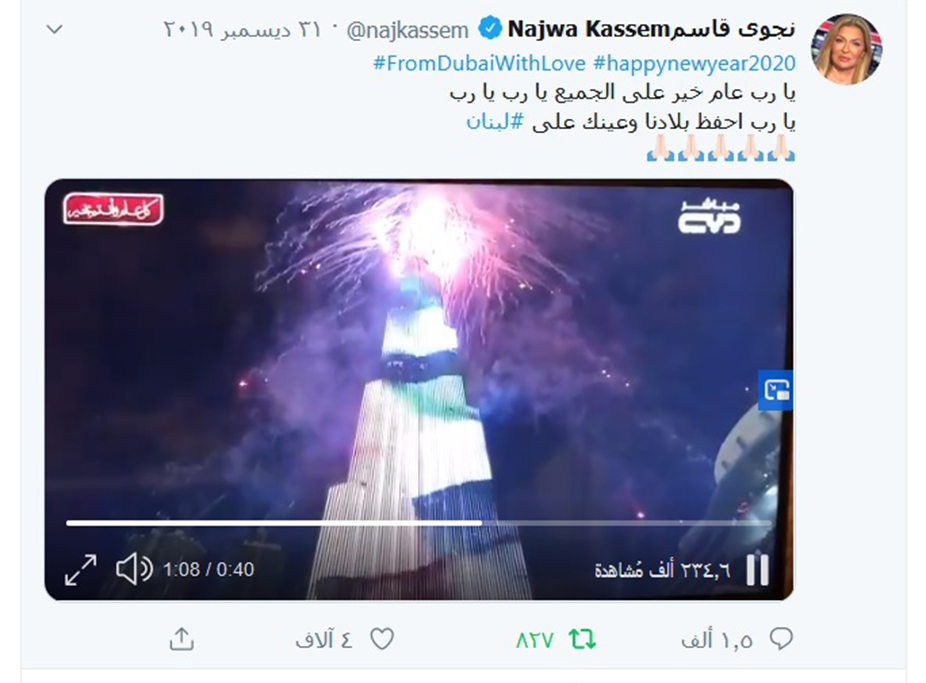
Task: Open the tweet date ٣١ ديسمبر ٢٠١٩
Action: (242, 29)
